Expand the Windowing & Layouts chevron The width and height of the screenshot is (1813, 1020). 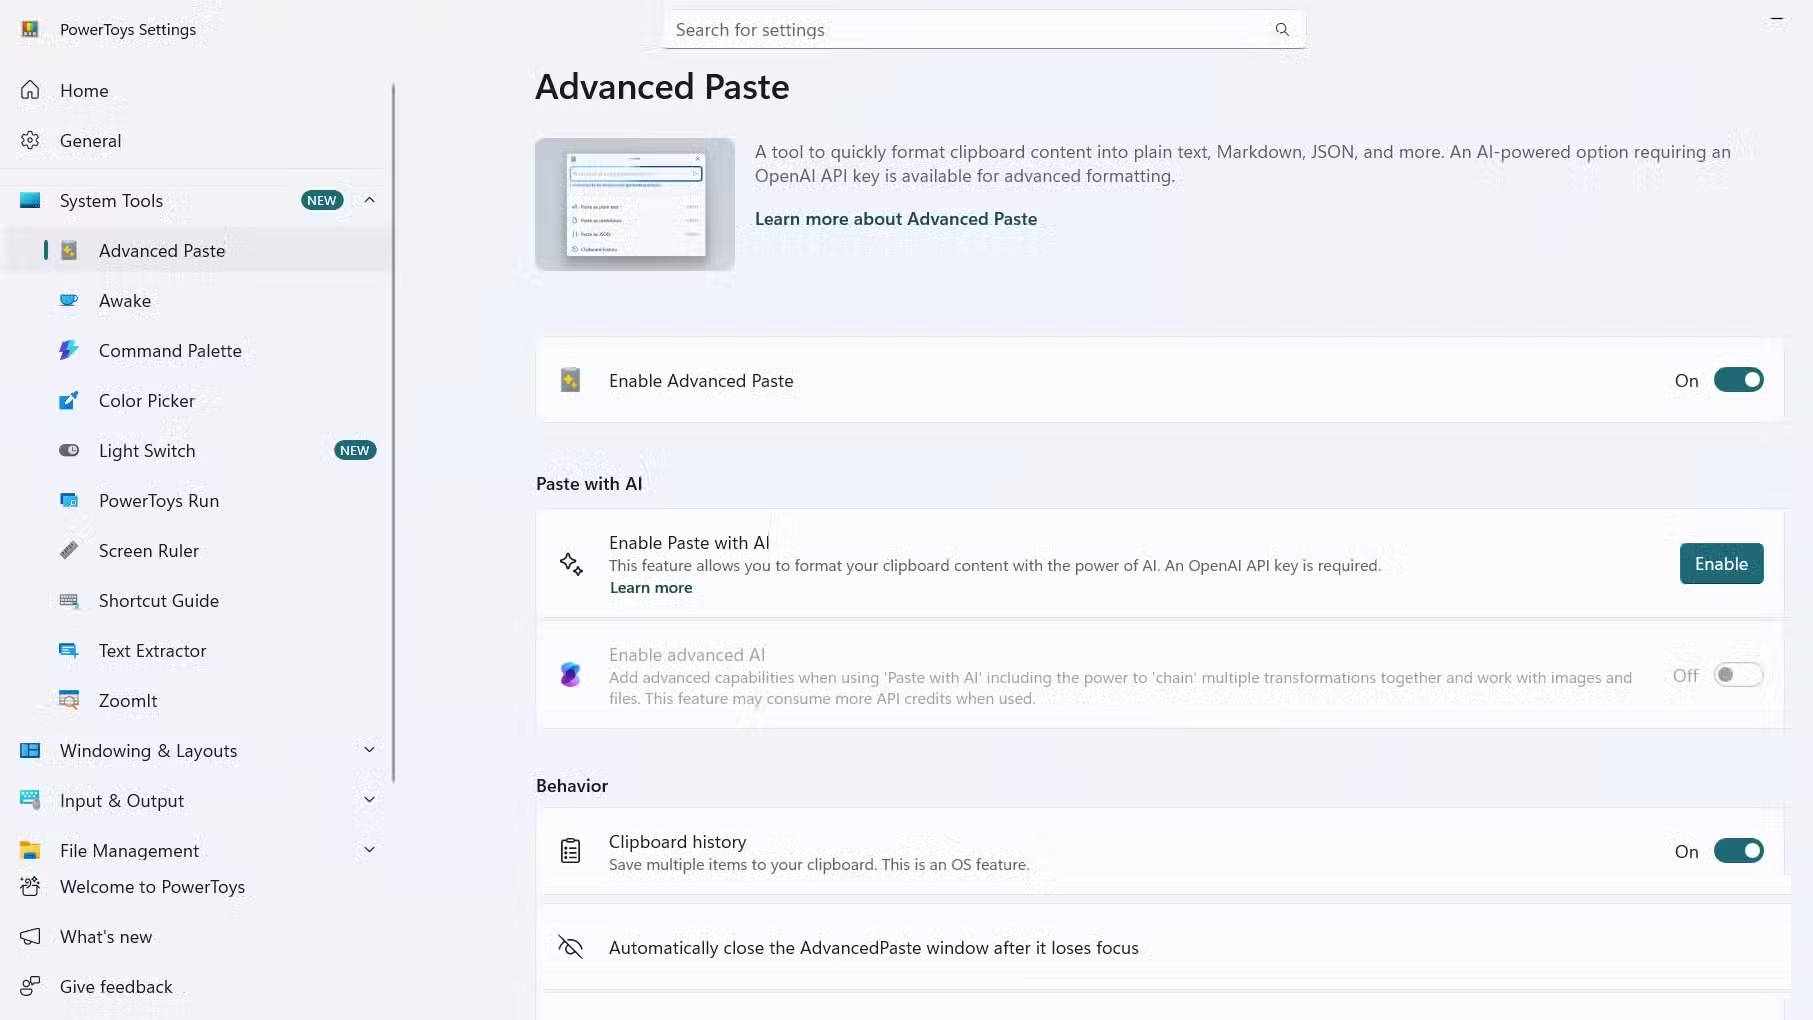[369, 750]
